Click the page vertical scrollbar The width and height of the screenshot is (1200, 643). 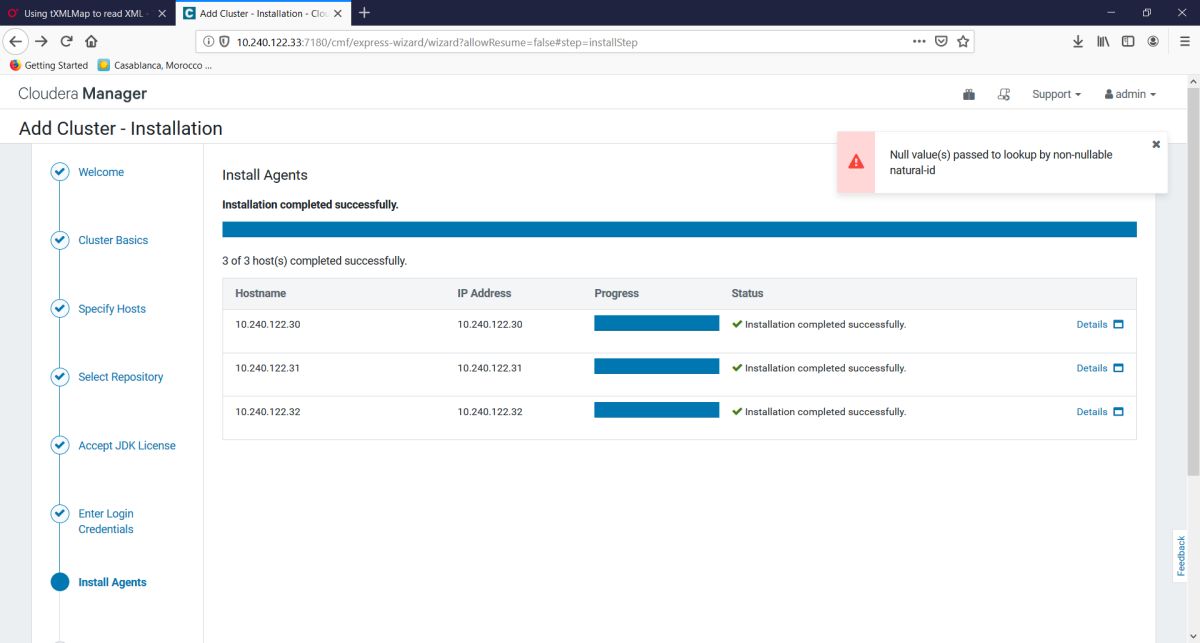1193,280
